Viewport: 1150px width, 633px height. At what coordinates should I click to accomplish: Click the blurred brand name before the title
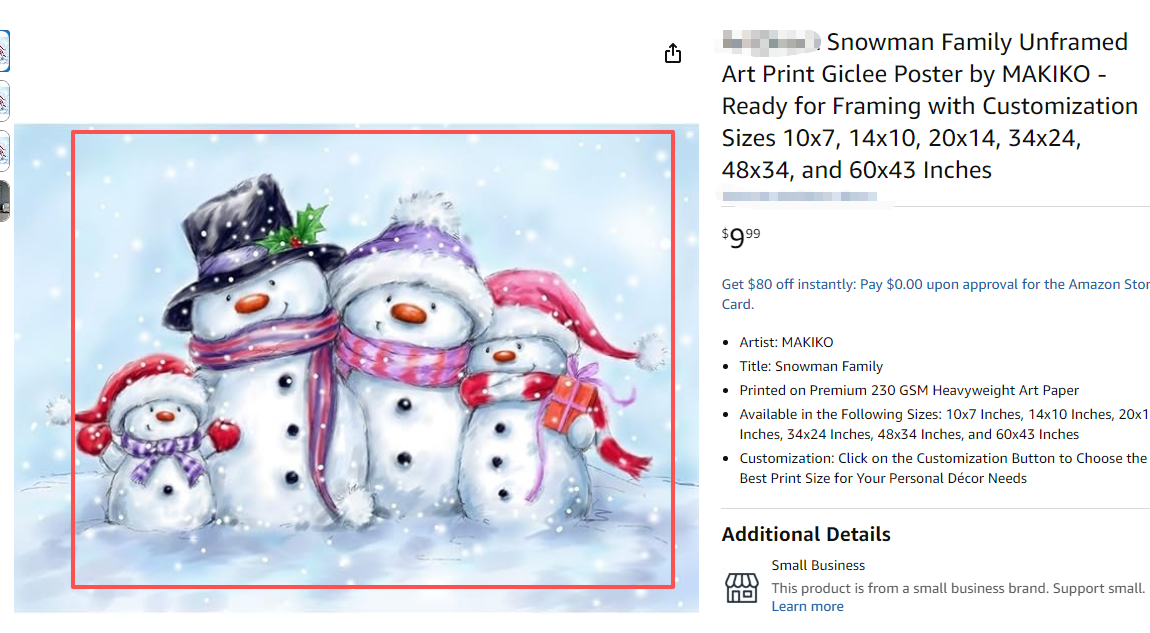(x=770, y=43)
